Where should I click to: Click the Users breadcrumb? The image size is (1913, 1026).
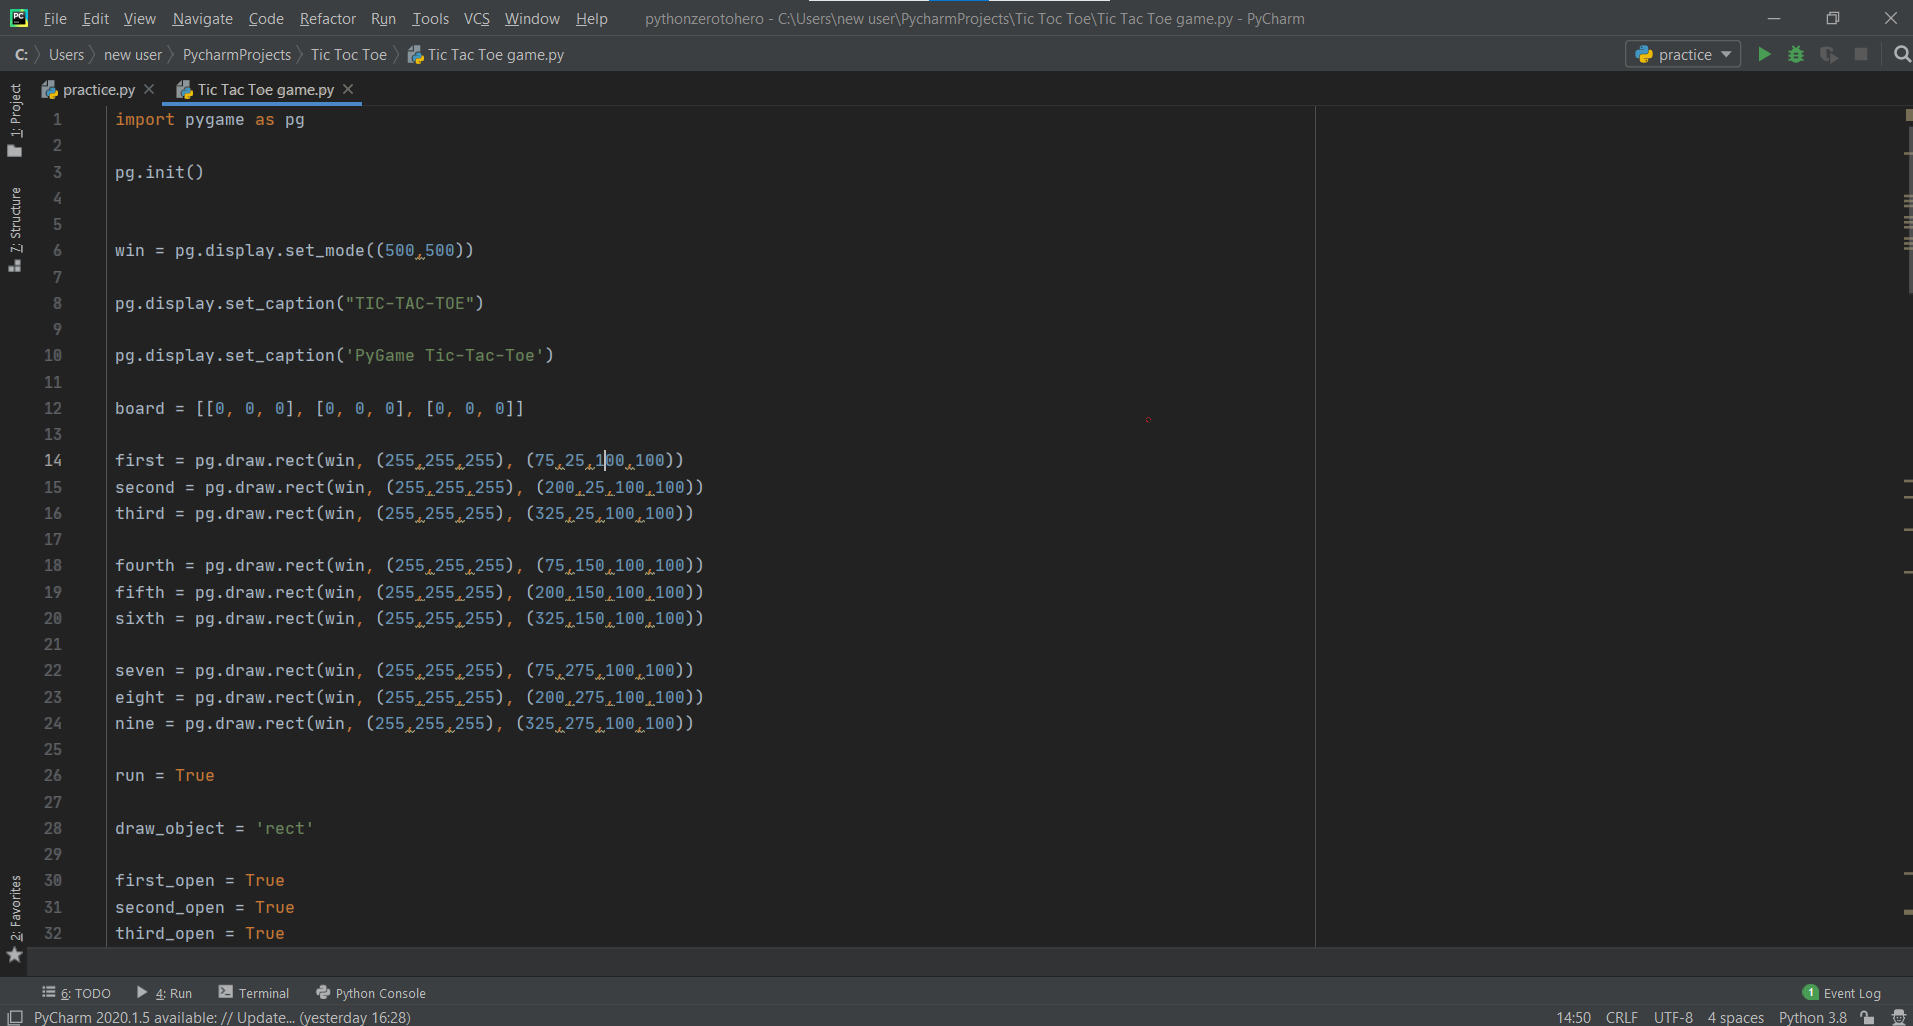click(x=66, y=54)
